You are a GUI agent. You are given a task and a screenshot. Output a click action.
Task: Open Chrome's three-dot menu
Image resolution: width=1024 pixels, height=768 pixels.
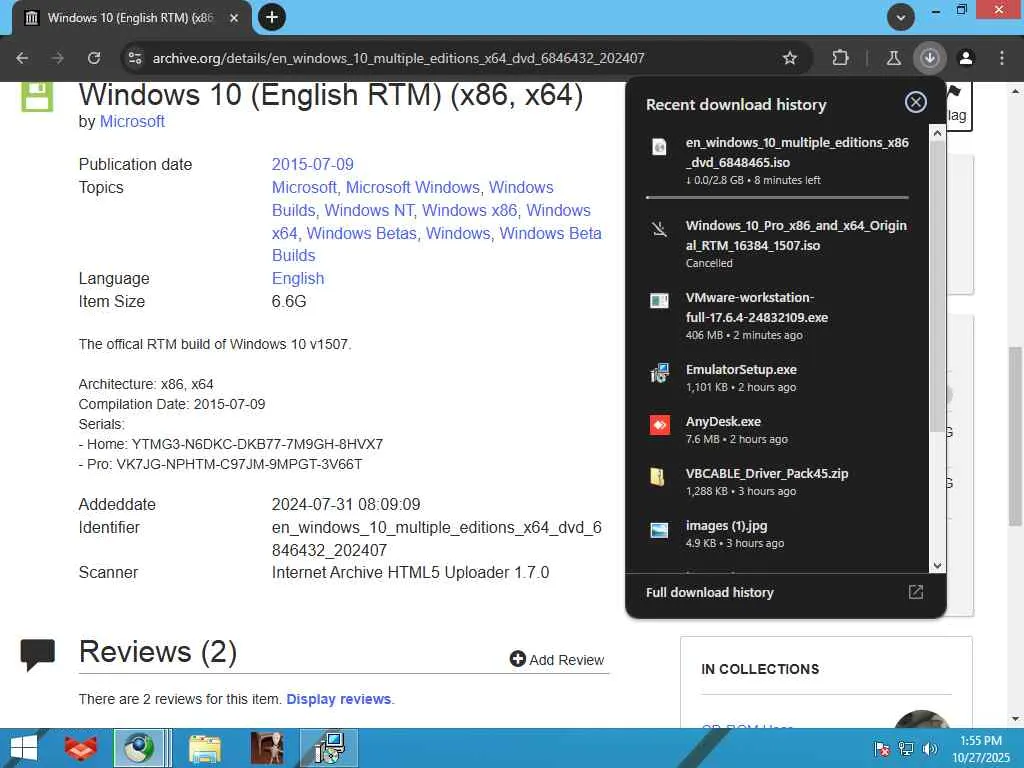click(x=1002, y=58)
